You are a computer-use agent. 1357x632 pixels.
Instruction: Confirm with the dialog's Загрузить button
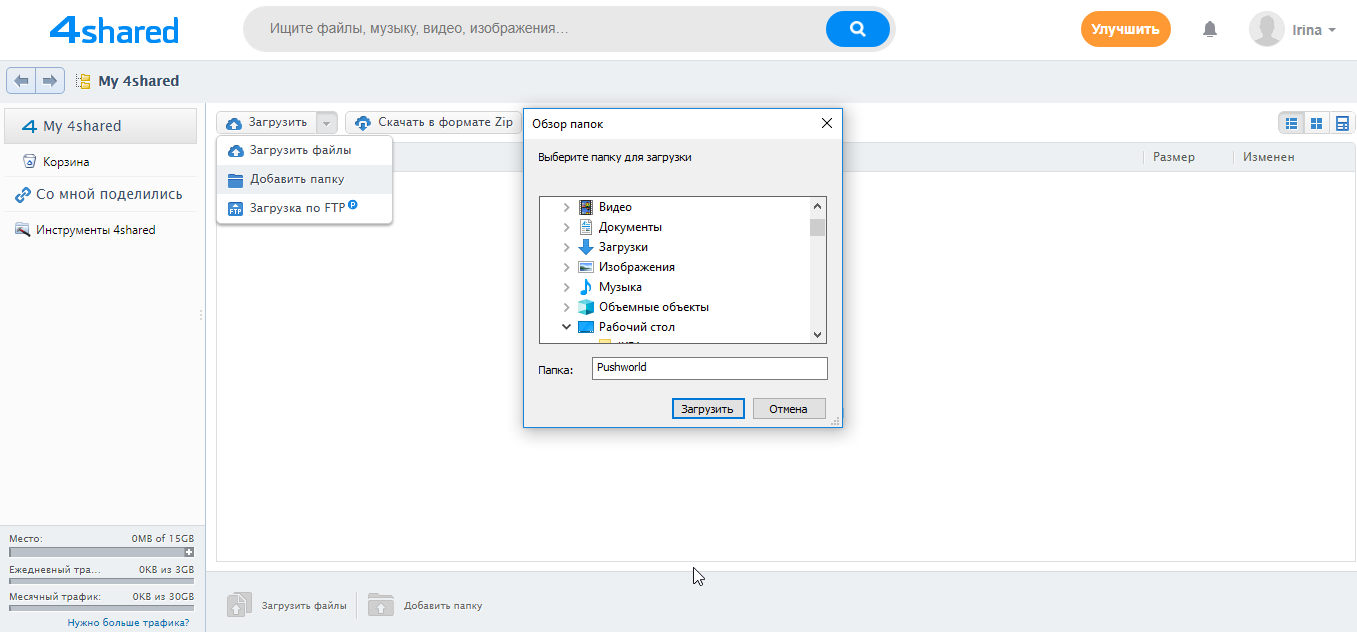[x=708, y=408]
